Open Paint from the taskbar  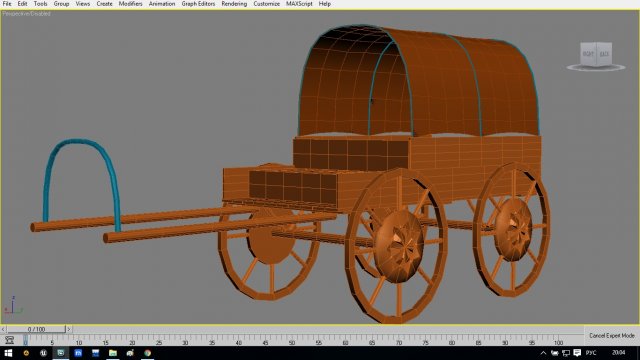(x=130, y=353)
